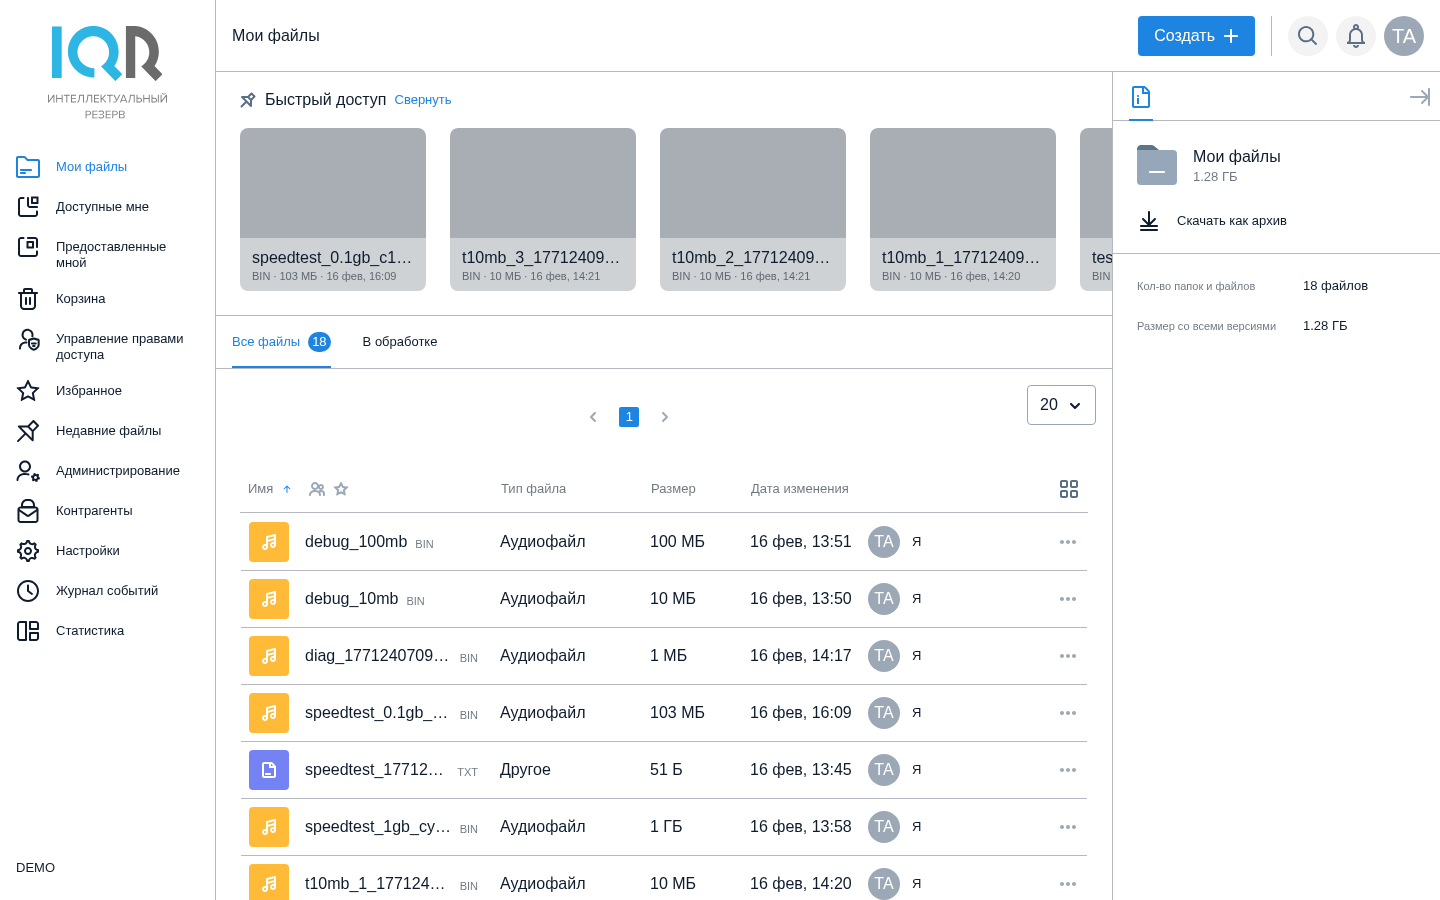Click the notifications bell icon
1440x900 pixels.
pyautogui.click(x=1356, y=36)
